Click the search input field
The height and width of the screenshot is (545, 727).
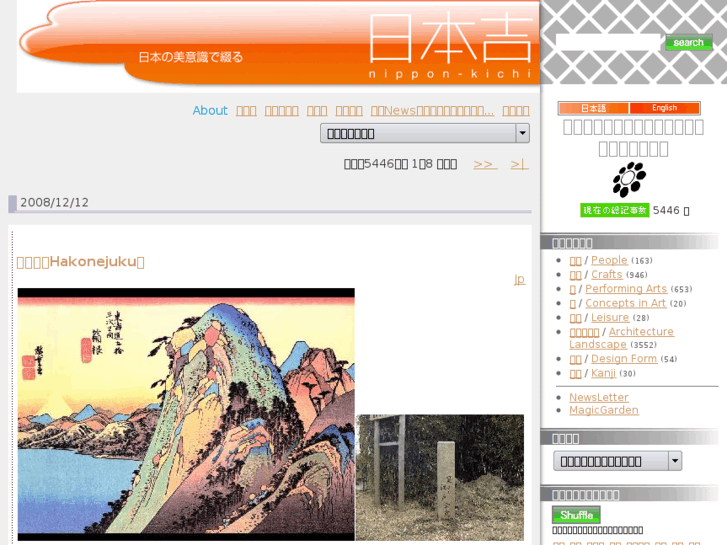pyautogui.click(x=608, y=42)
